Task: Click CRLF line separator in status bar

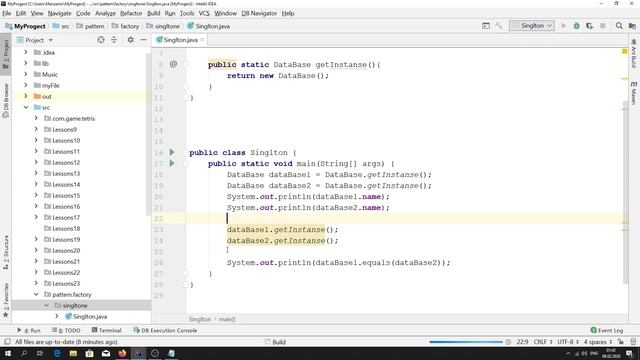Action: pyautogui.click(x=543, y=342)
